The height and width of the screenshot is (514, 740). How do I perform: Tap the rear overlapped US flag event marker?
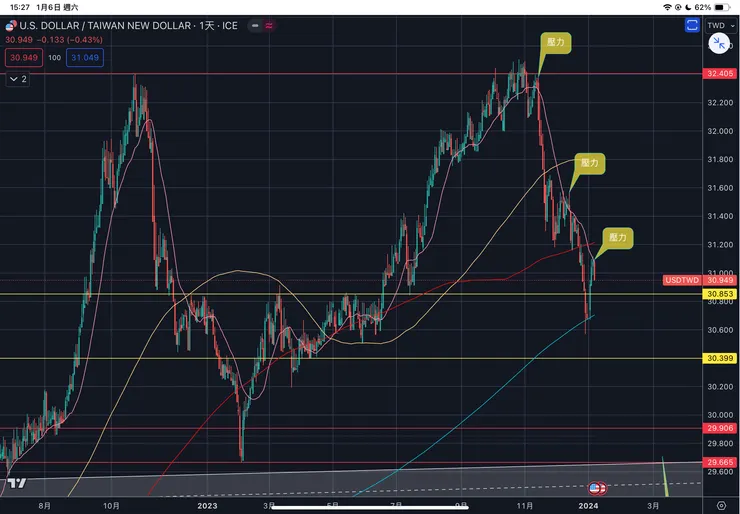[x=603, y=489]
